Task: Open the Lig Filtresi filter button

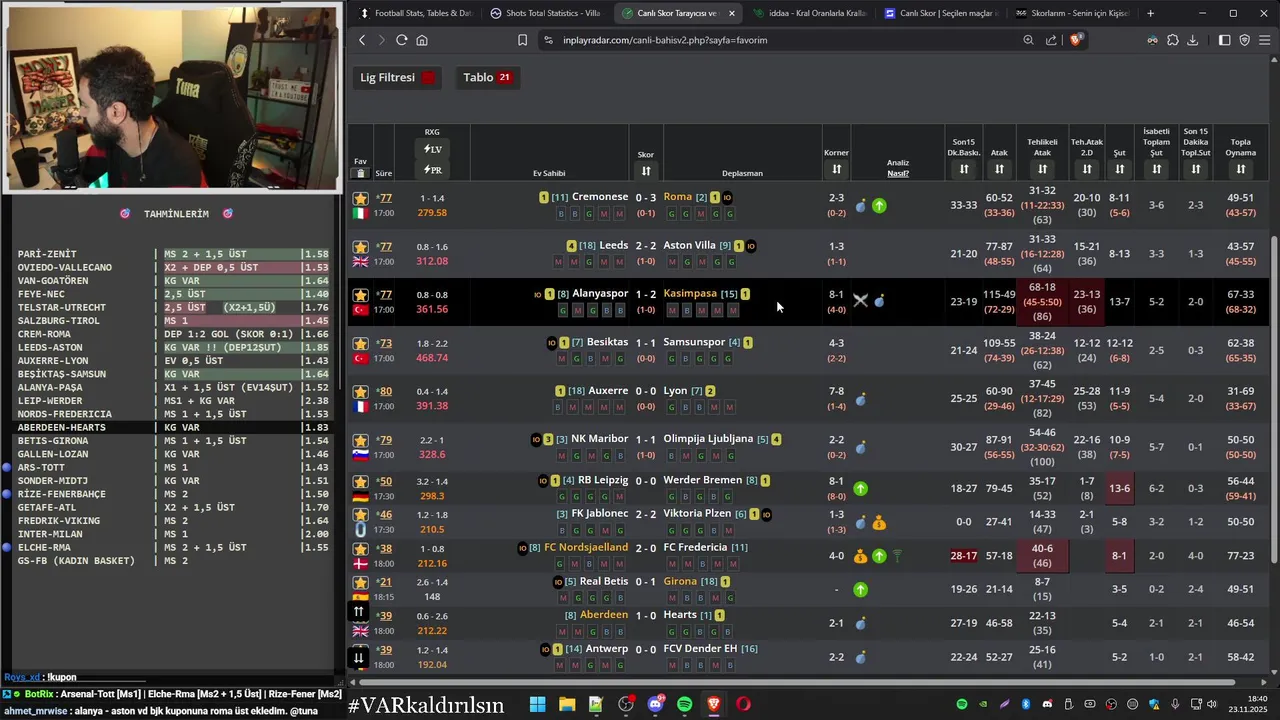Action: [x=398, y=77]
